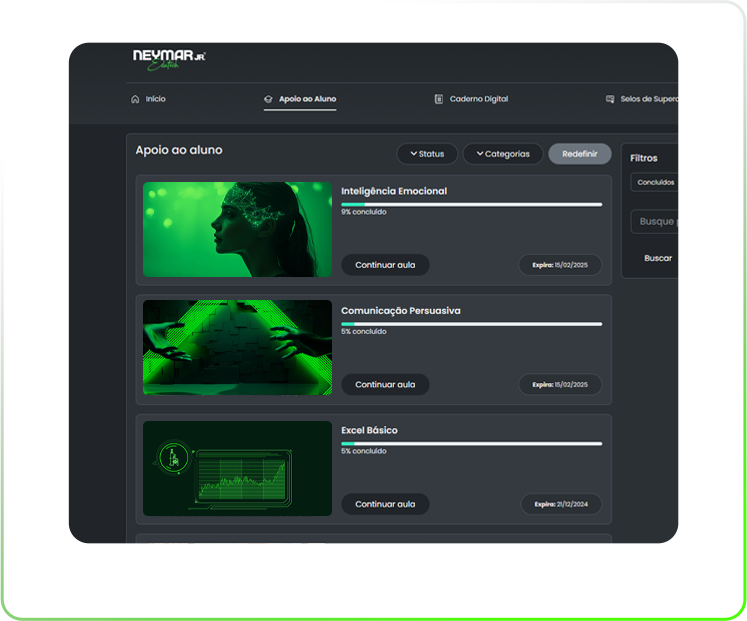Click the Expira 21/12/2024 badge
This screenshot has height=621, width=747.
[561, 504]
